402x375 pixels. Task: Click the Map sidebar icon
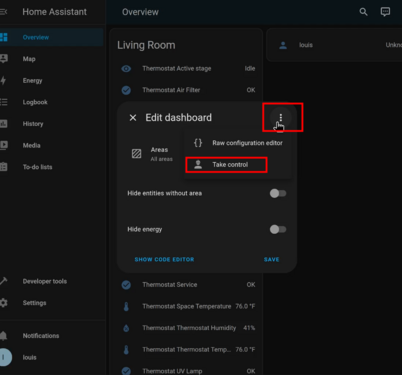click(4, 59)
